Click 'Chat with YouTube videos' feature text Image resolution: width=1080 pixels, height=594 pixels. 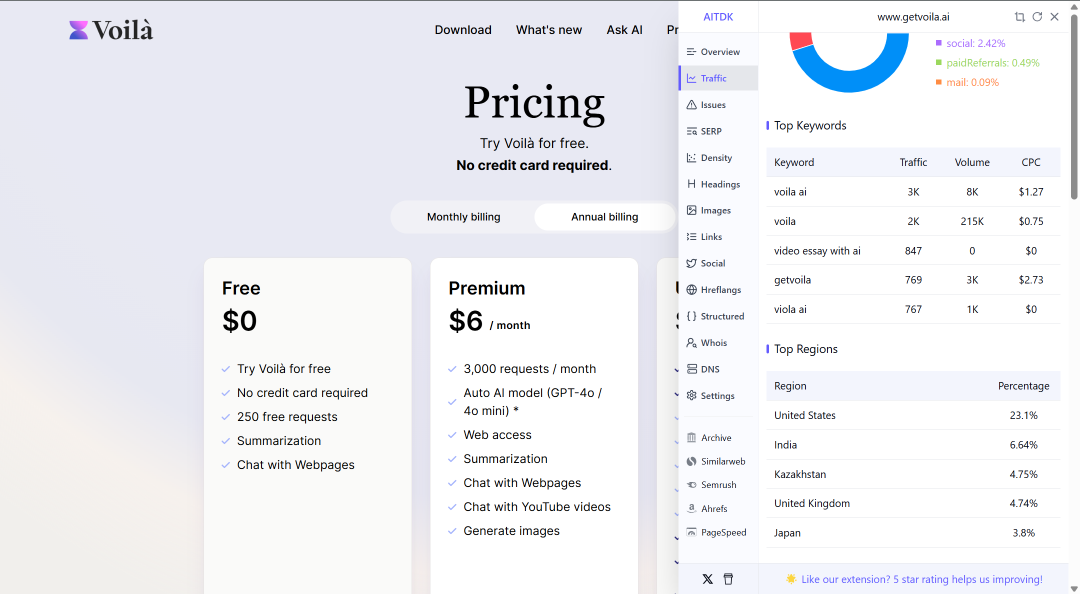pyautogui.click(x=537, y=506)
